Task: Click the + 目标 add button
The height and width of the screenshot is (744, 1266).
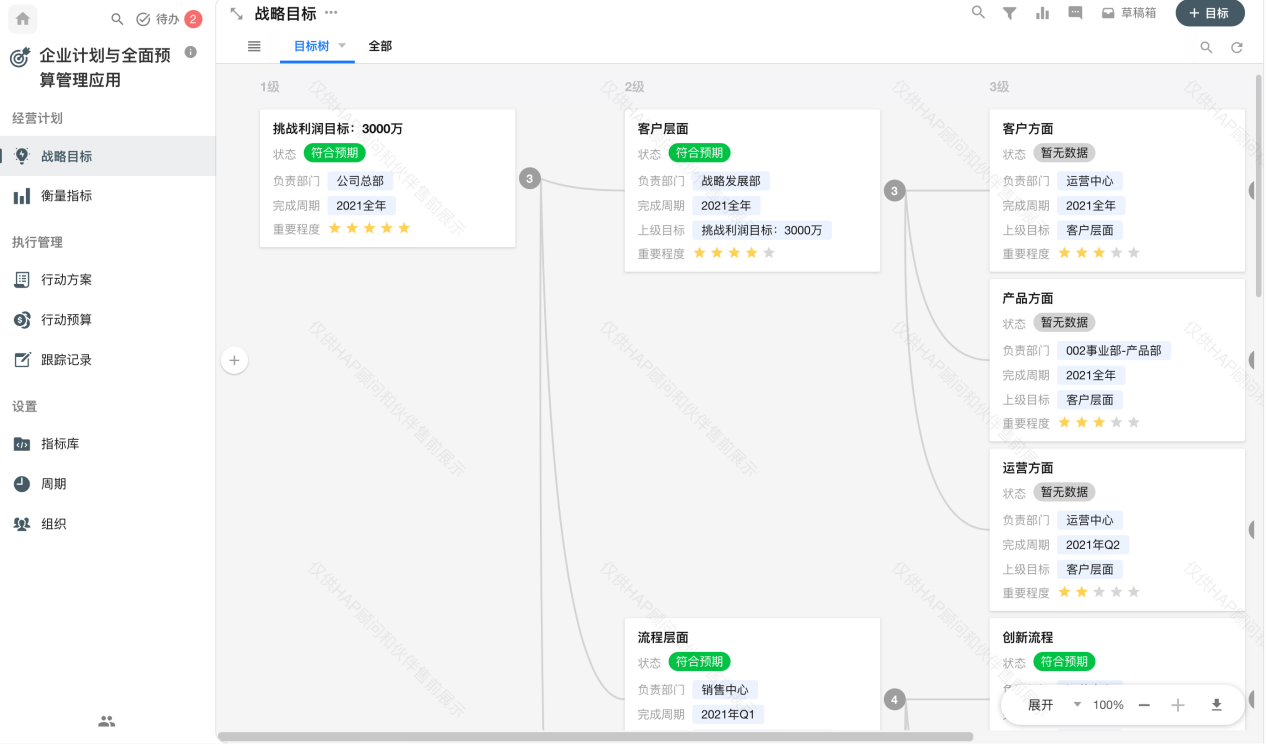Action: pyautogui.click(x=1210, y=13)
